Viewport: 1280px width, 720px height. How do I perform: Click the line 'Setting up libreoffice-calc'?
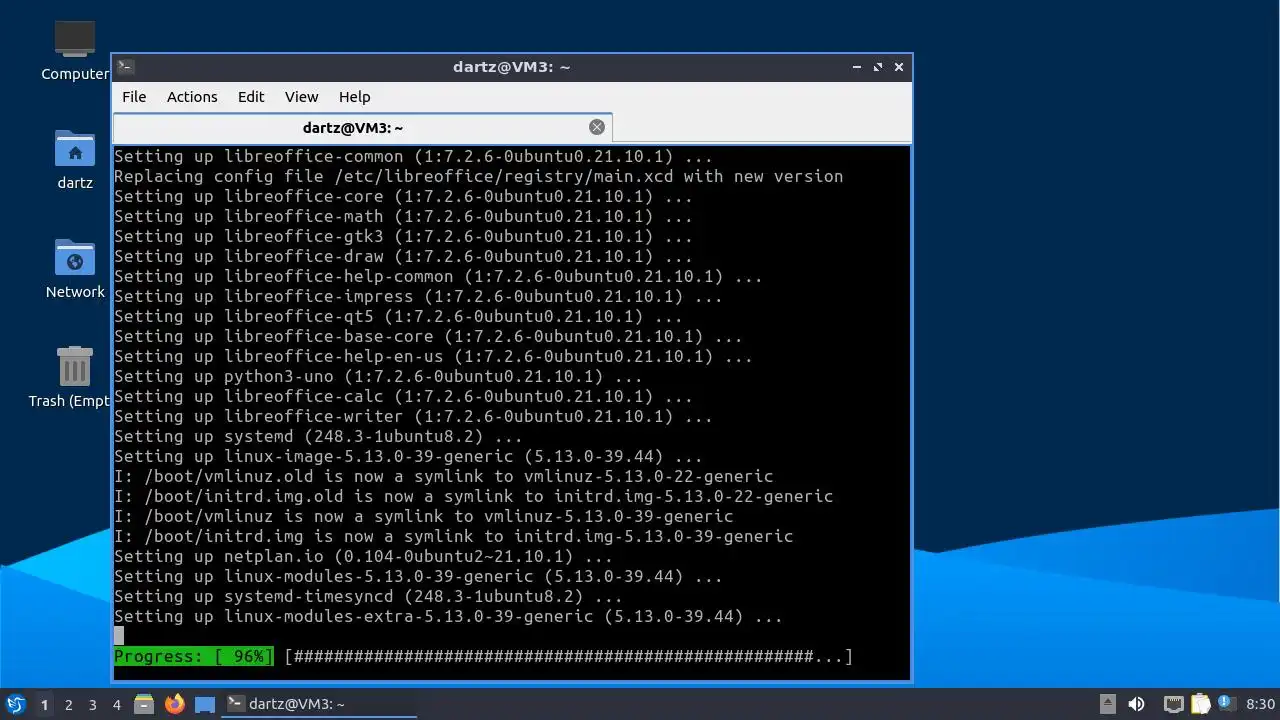pyautogui.click(x=403, y=397)
